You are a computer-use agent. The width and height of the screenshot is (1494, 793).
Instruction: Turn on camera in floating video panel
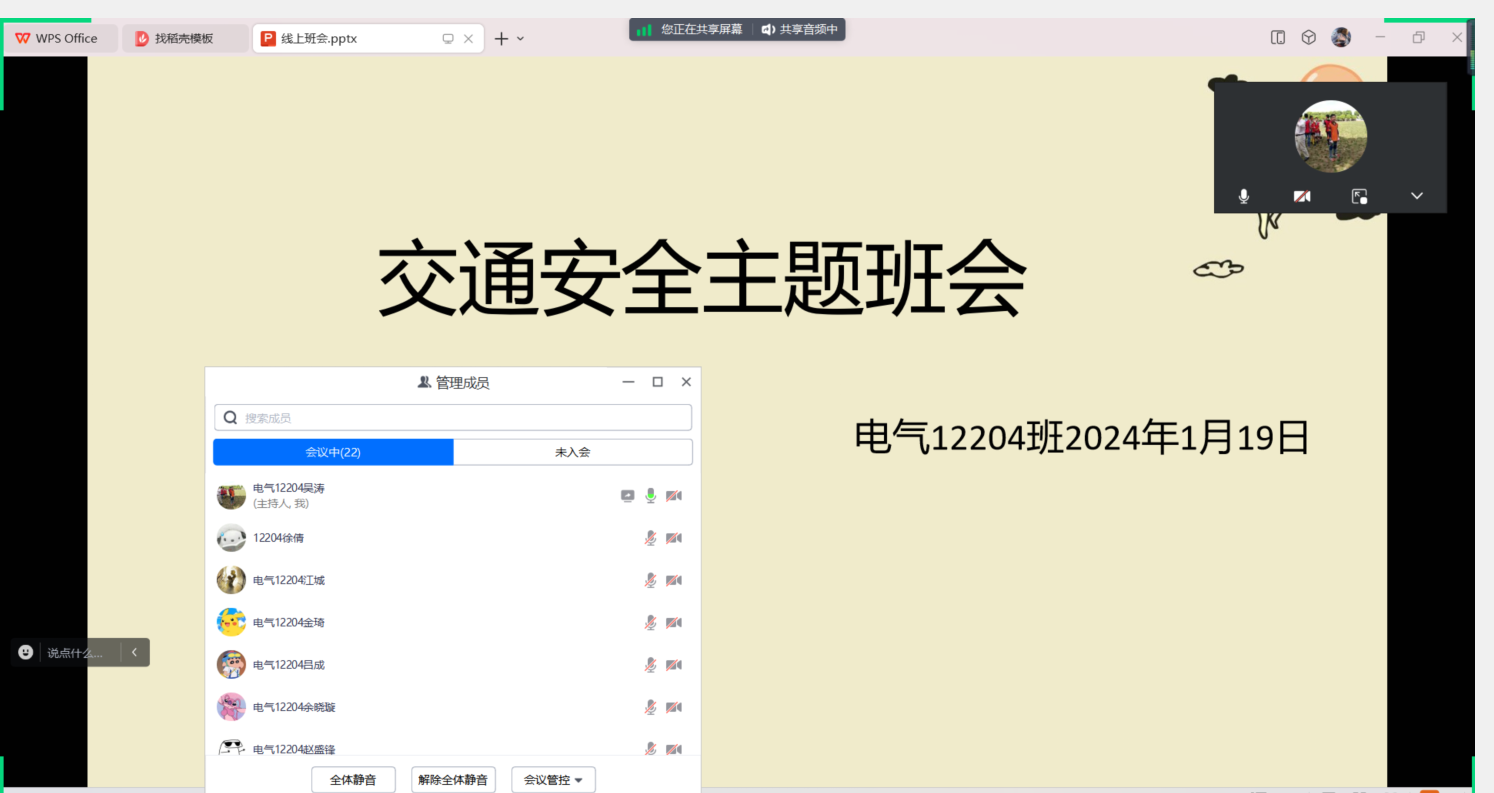[x=1301, y=196]
